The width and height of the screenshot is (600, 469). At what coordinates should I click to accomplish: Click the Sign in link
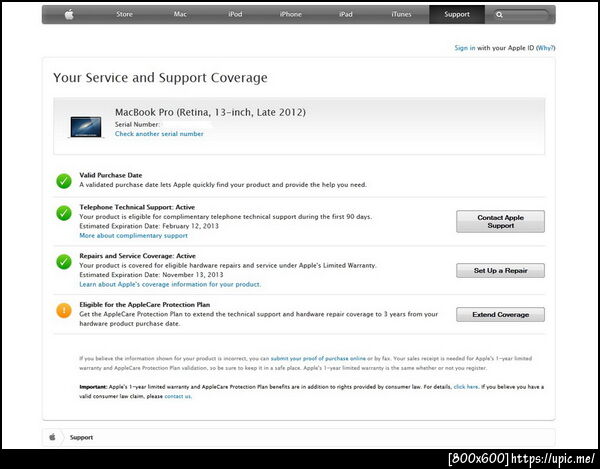tap(465, 48)
